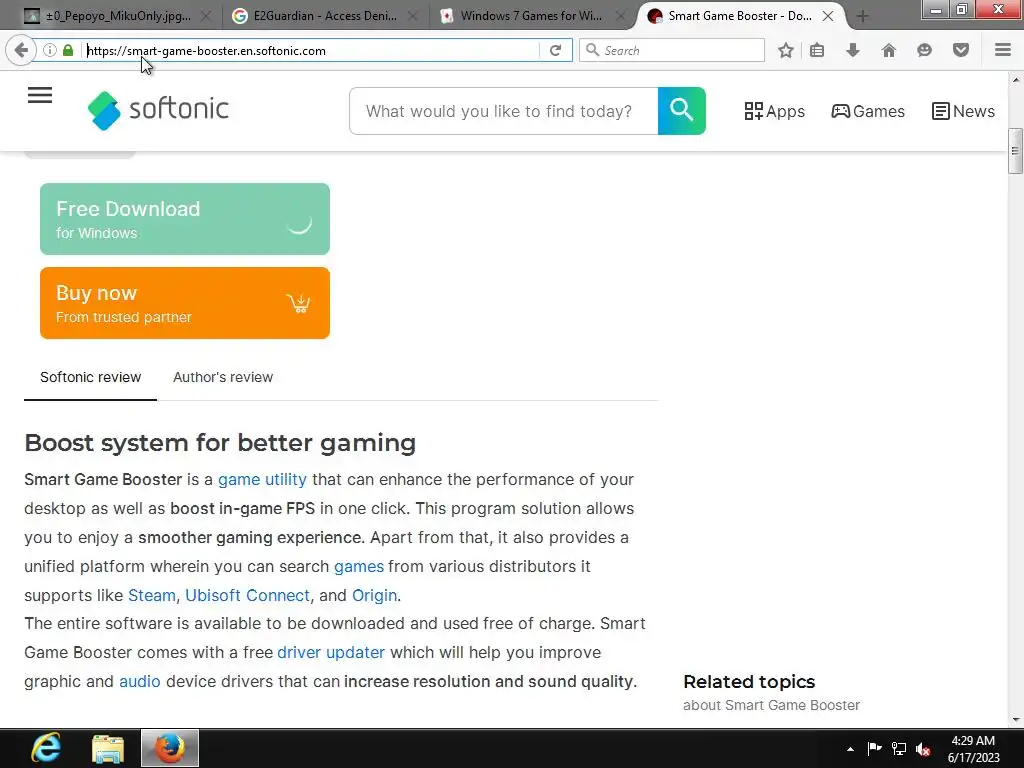
Task: Follow the 'games' link in review
Action: 359,566
